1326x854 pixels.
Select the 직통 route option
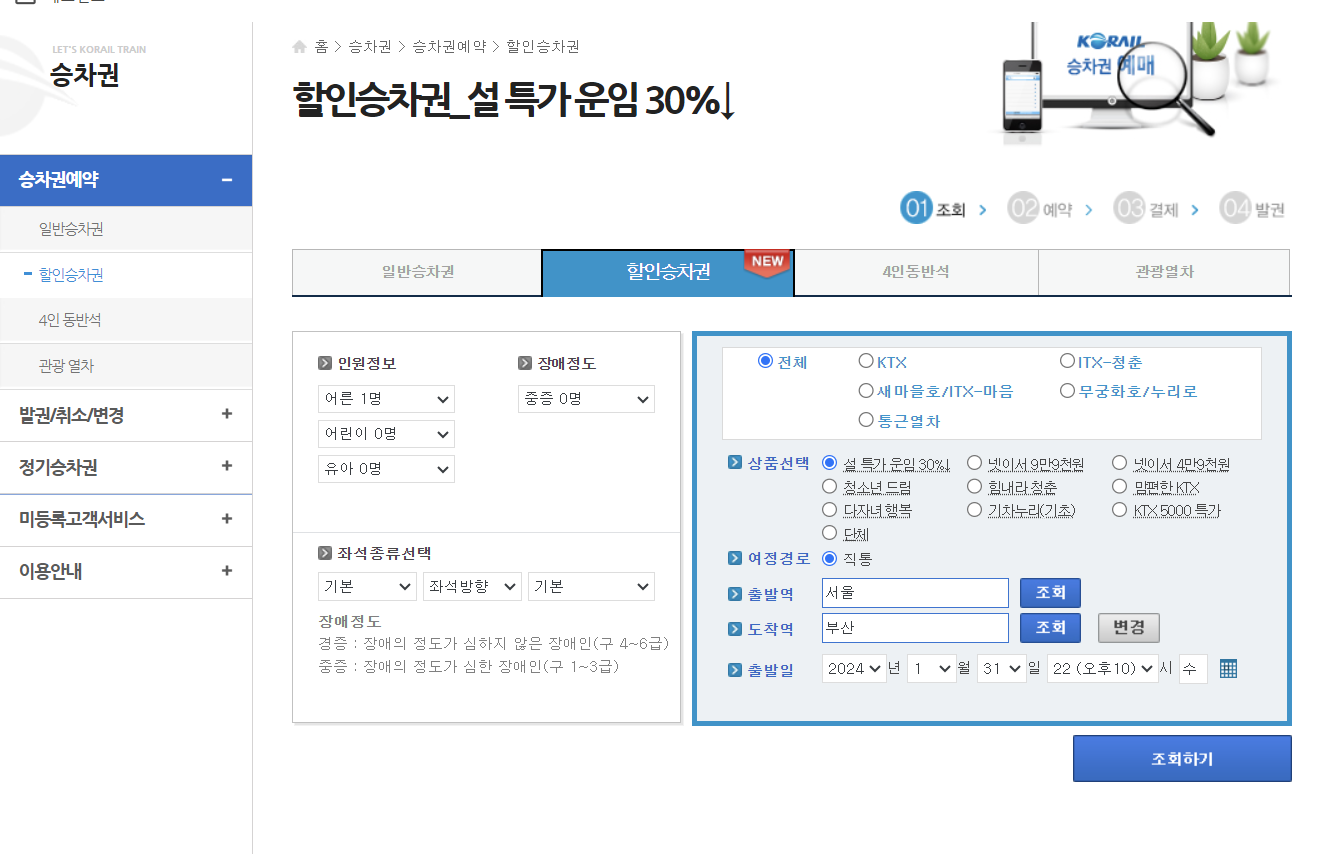click(x=830, y=559)
